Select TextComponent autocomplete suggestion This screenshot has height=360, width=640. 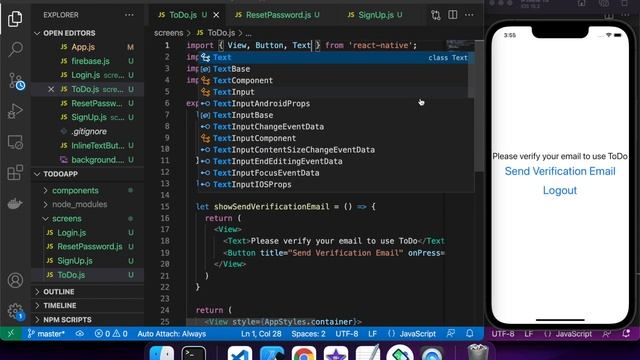tap(334, 80)
